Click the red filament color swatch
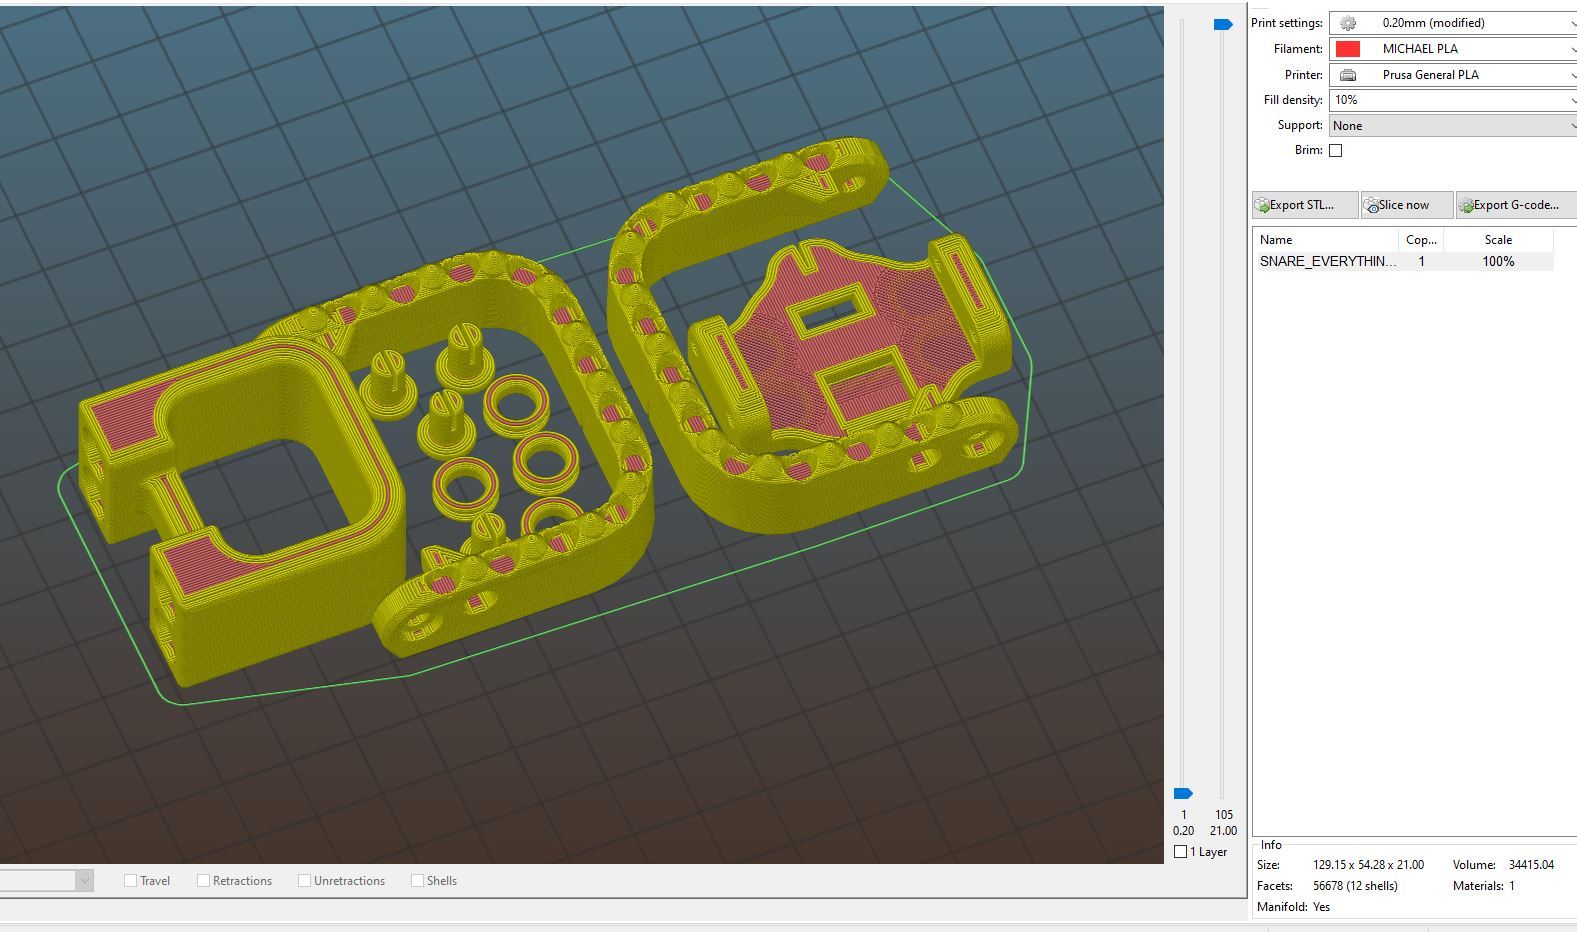 click(1348, 49)
